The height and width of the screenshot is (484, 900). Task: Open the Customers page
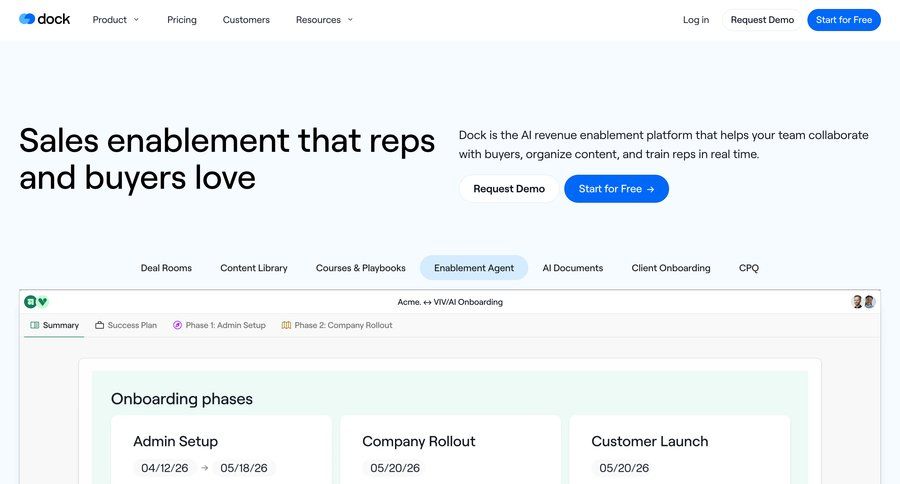pyautogui.click(x=246, y=20)
